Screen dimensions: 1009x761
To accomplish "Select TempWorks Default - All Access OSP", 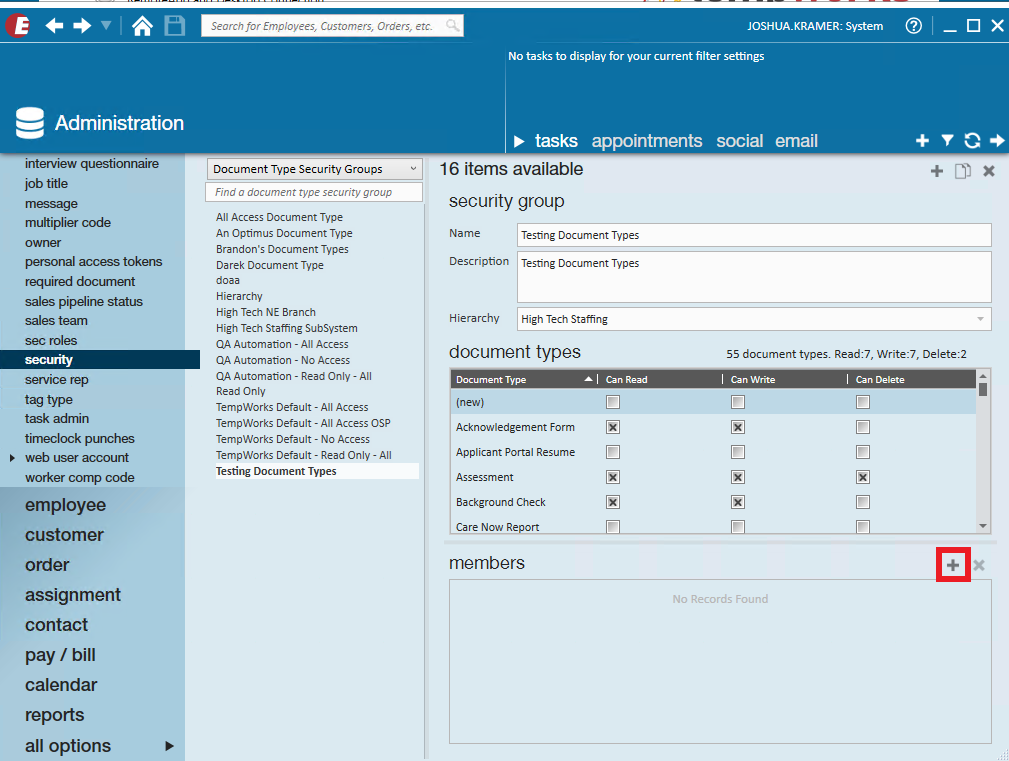I will [x=303, y=423].
